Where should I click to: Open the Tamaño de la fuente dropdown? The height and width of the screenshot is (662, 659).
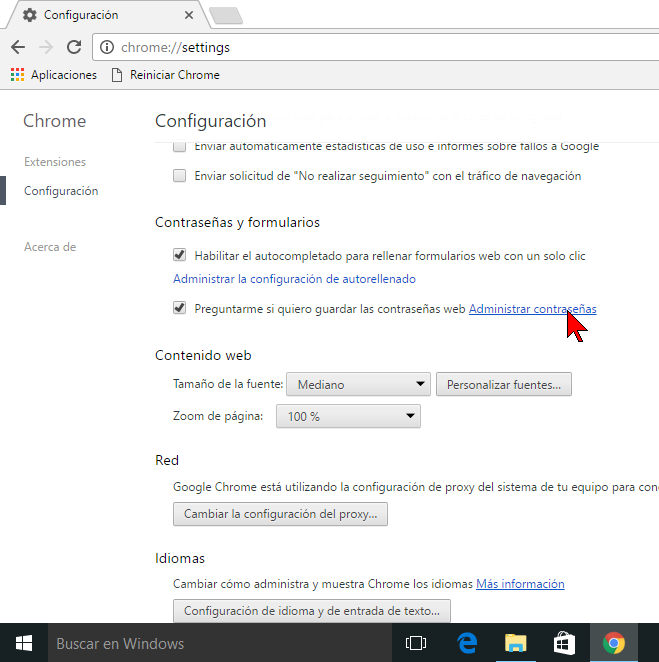(x=358, y=384)
